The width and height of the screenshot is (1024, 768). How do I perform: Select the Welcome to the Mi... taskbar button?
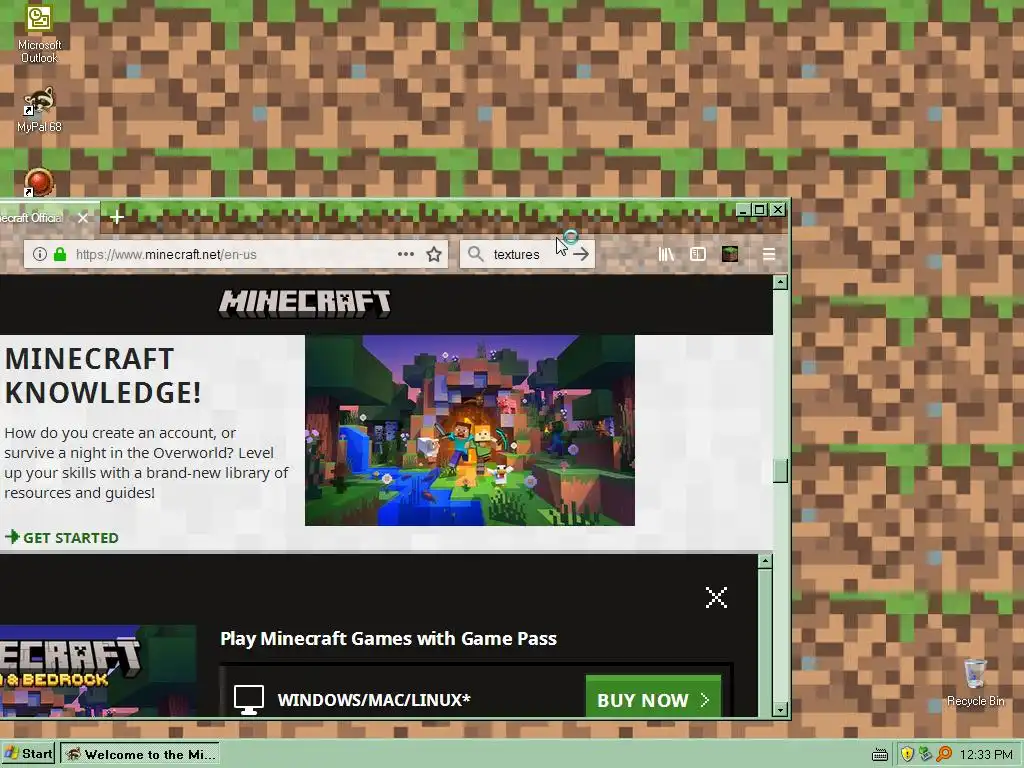(140, 754)
